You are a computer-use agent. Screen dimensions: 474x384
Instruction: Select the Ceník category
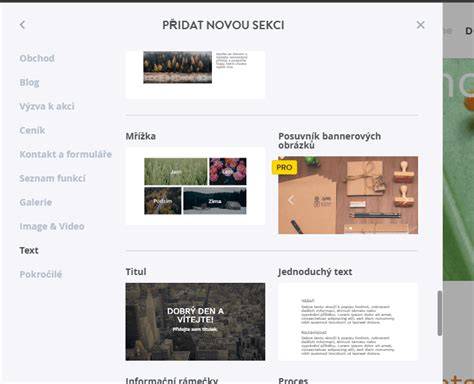pyautogui.click(x=32, y=130)
